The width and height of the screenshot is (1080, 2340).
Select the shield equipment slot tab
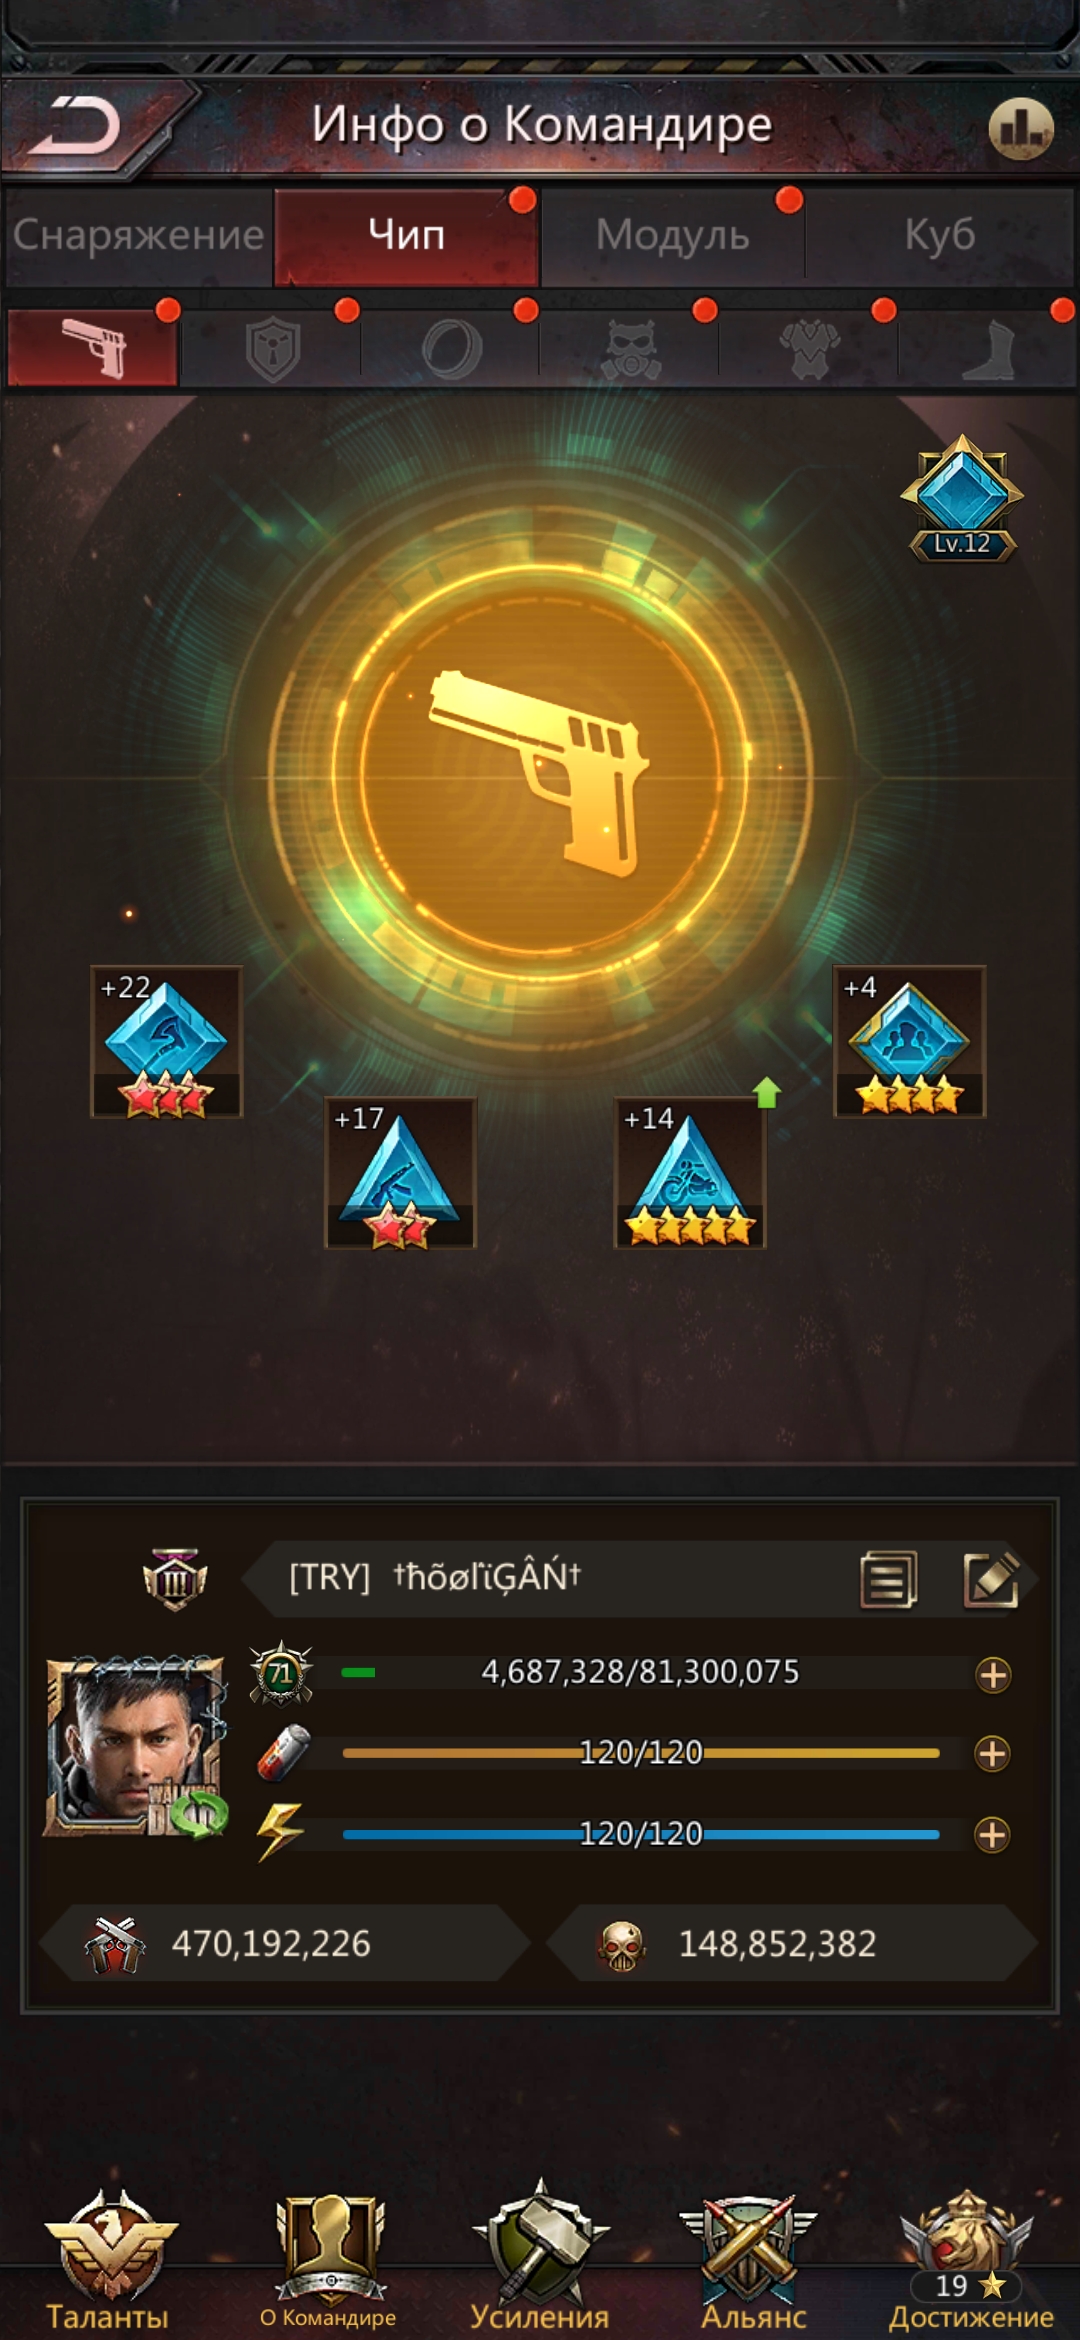pyautogui.click(x=272, y=349)
